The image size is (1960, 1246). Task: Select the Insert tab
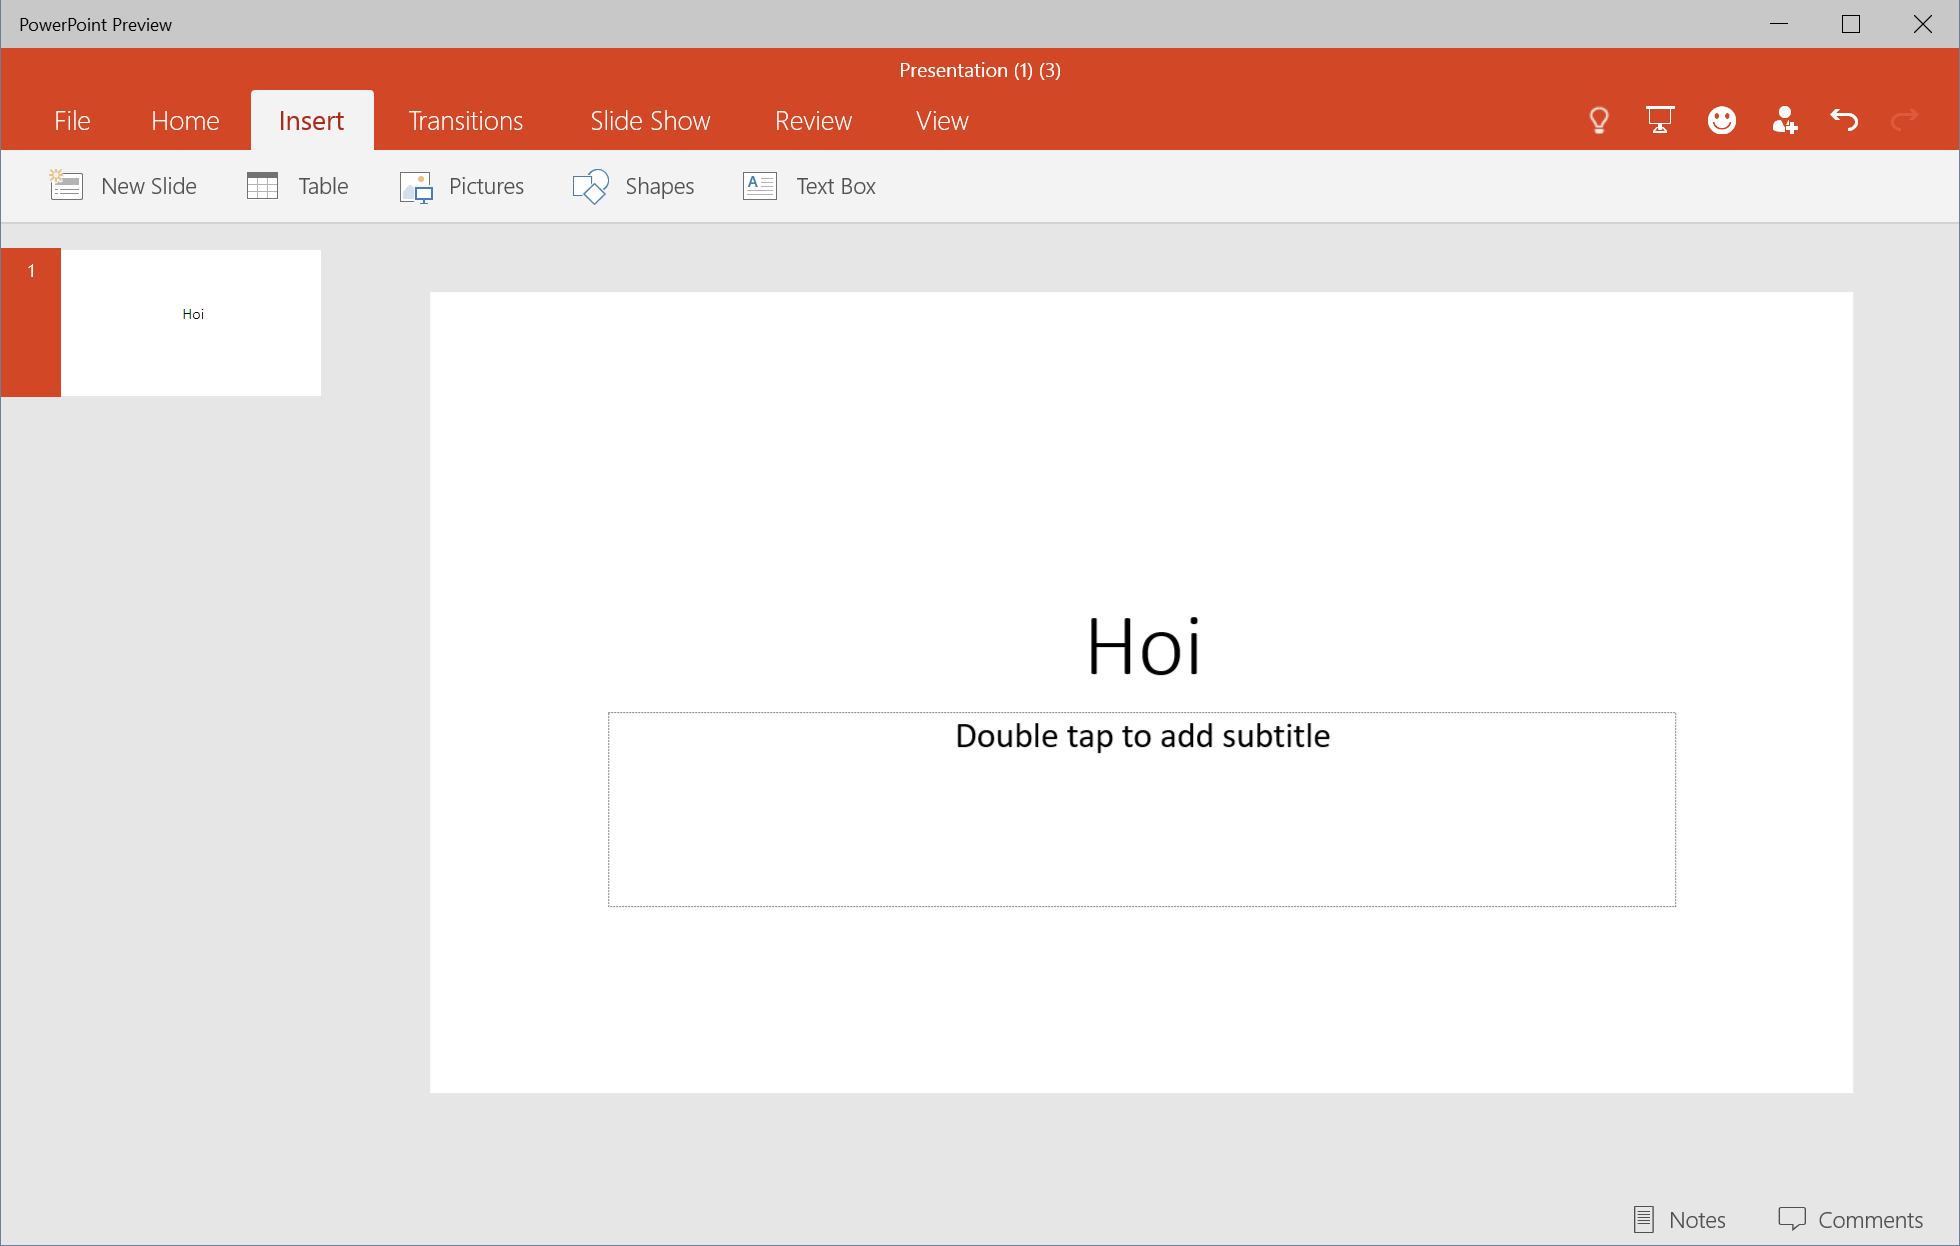(311, 121)
